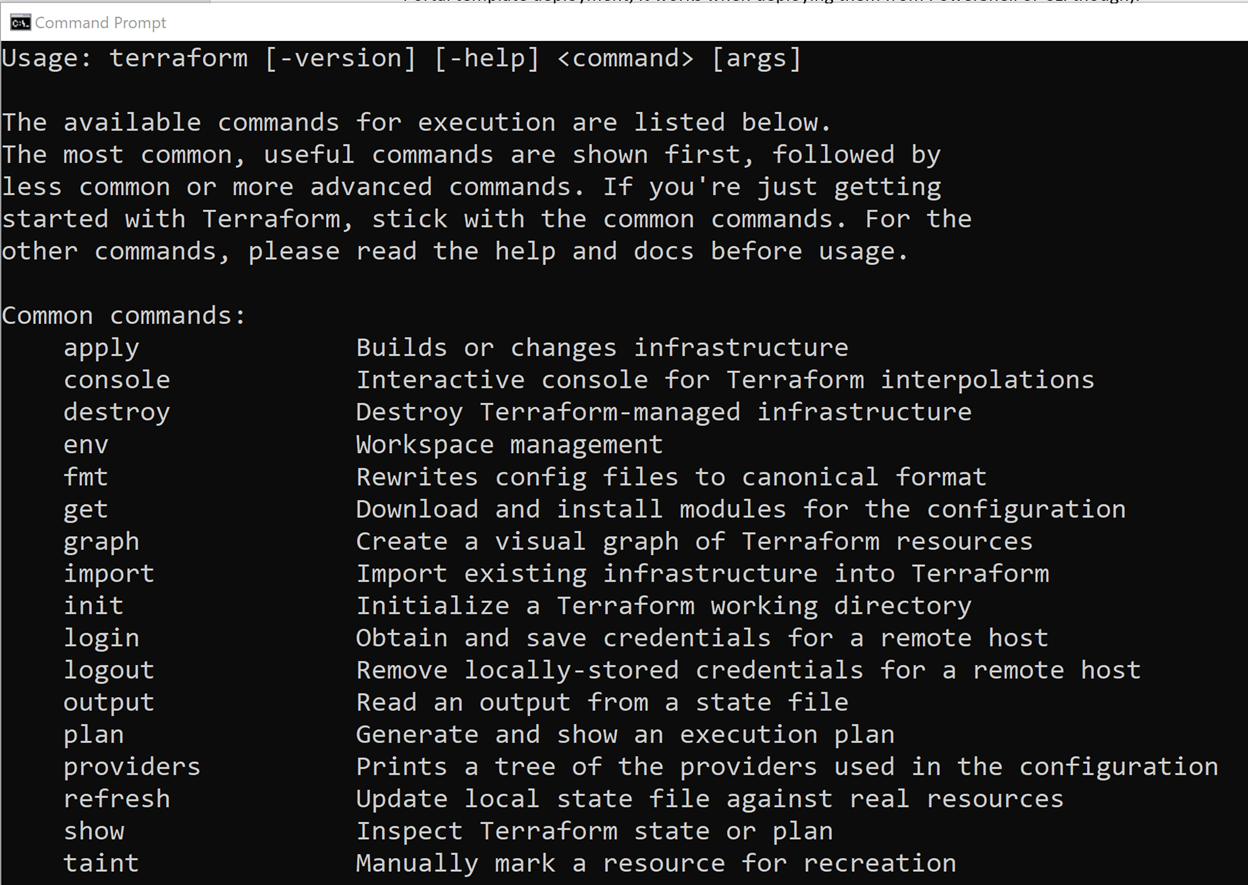
Task: Click 'Initialize a Terraform working directory'
Action: click(664, 606)
